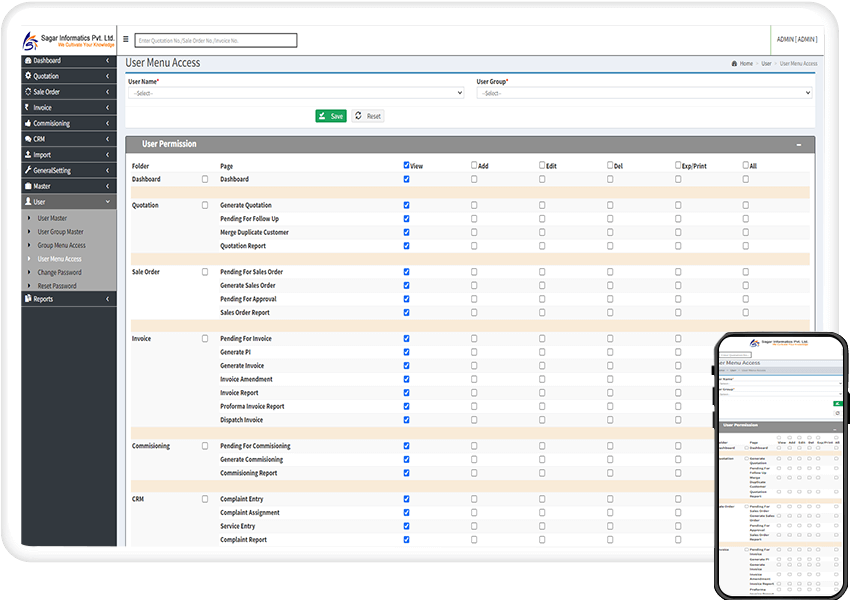This screenshot has width=850, height=600.
Task: Check Del for Invoice Amendment
Action: coord(610,379)
